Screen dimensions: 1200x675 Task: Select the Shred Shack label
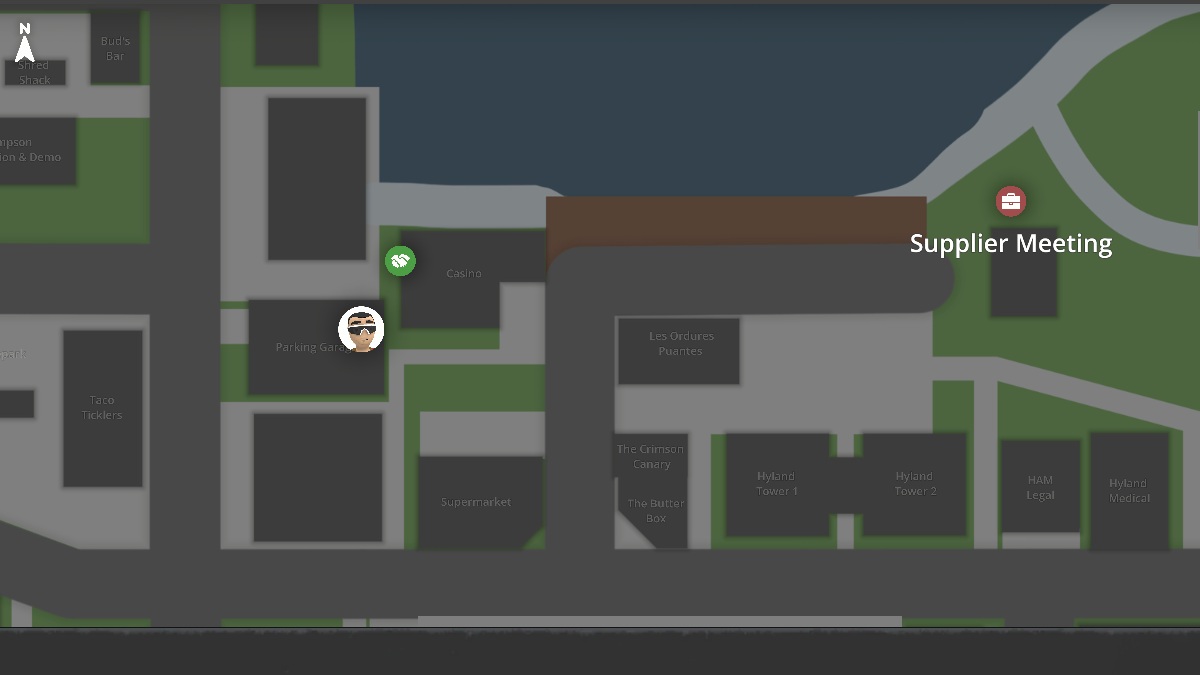[x=33, y=71]
